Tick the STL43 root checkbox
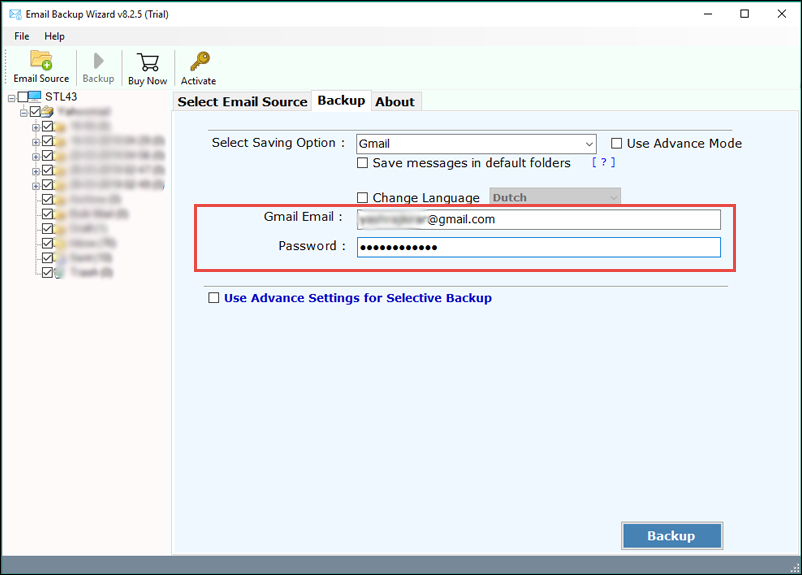 [23, 97]
